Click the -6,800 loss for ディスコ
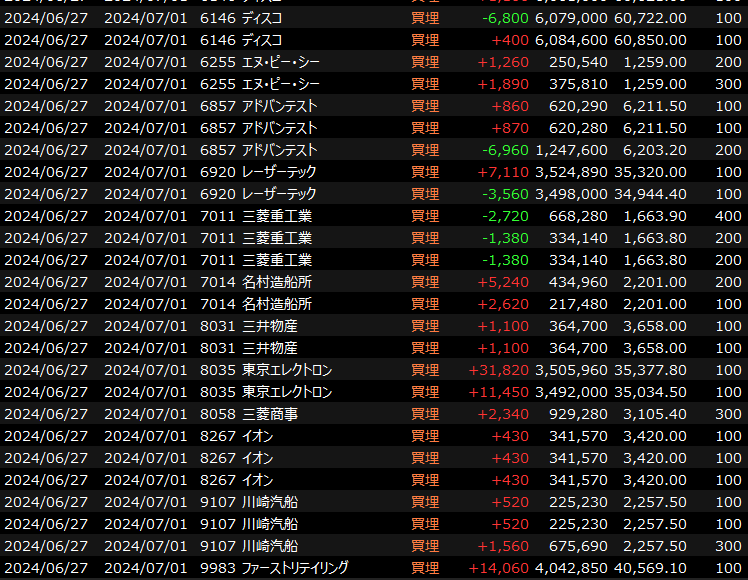Image resolution: width=748 pixels, height=580 pixels. point(504,18)
